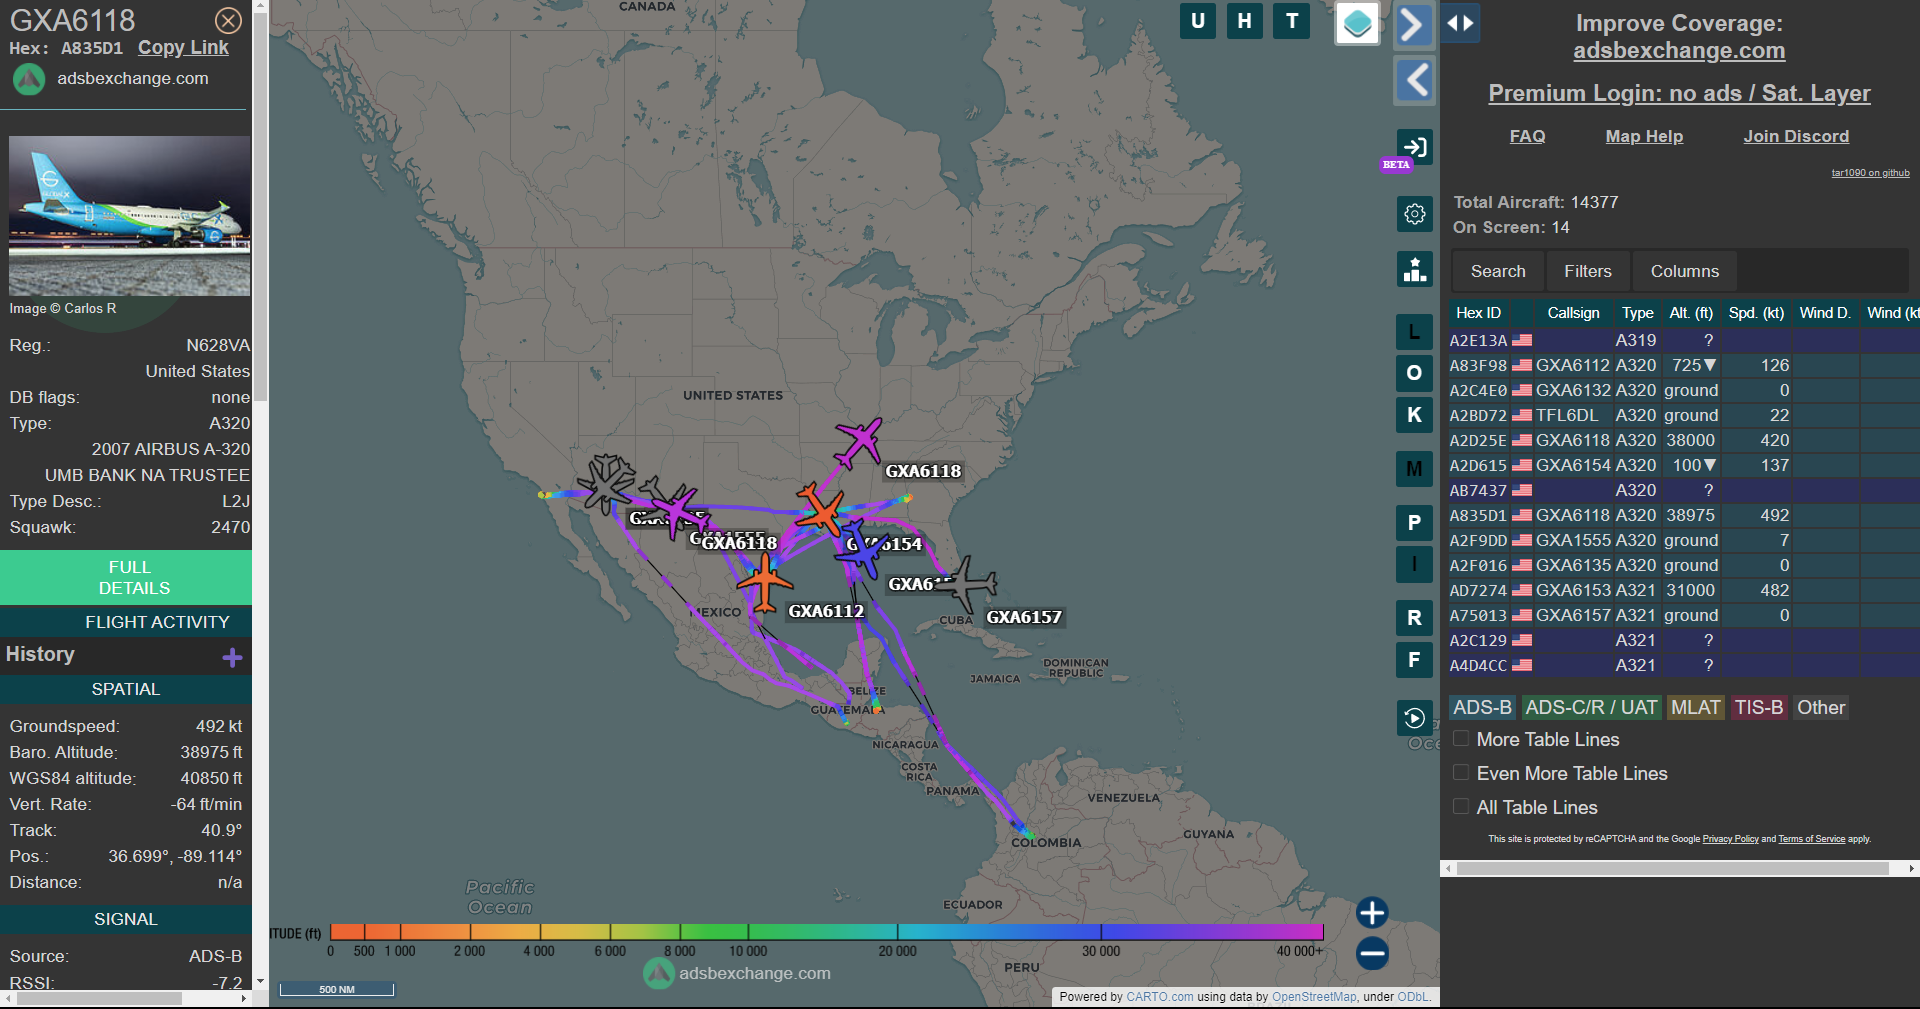Toggle the F map option button
The image size is (1920, 1009).
[1414, 659]
